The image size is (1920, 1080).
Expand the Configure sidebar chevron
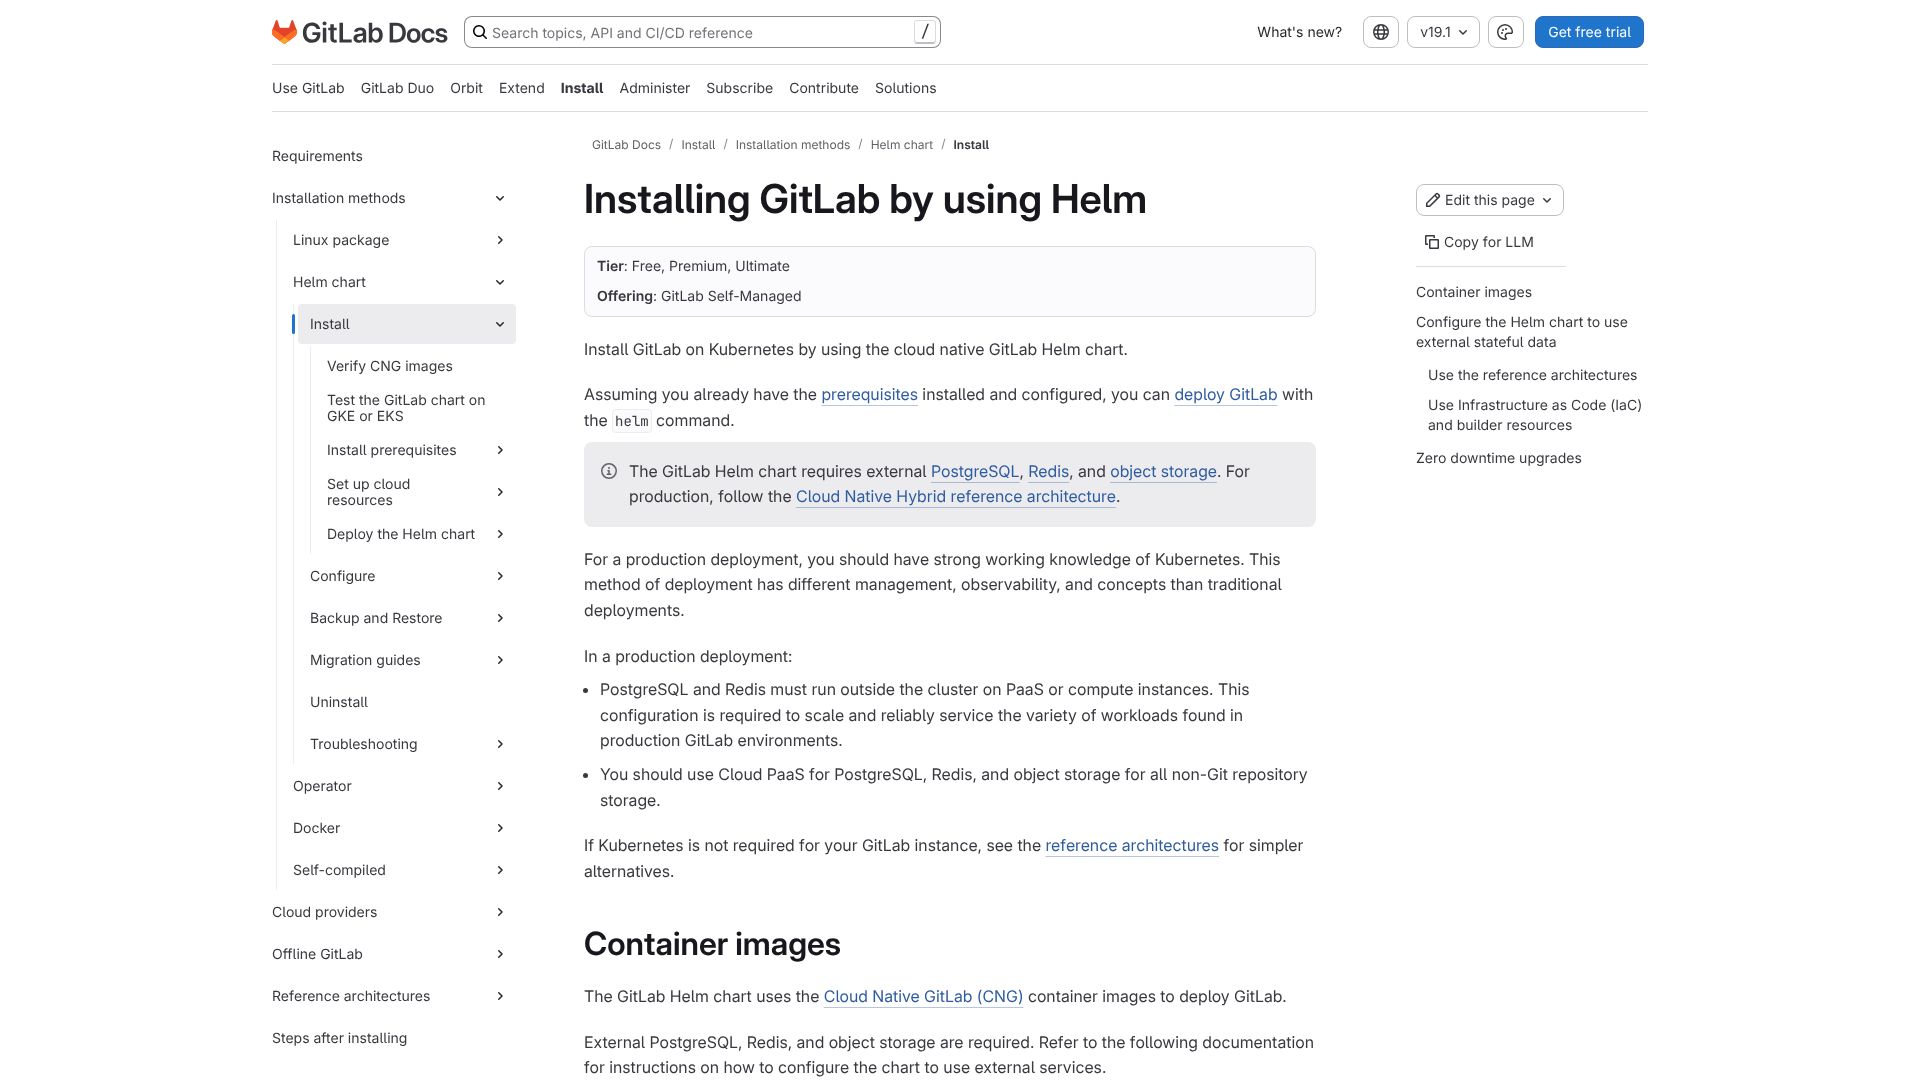tap(500, 576)
